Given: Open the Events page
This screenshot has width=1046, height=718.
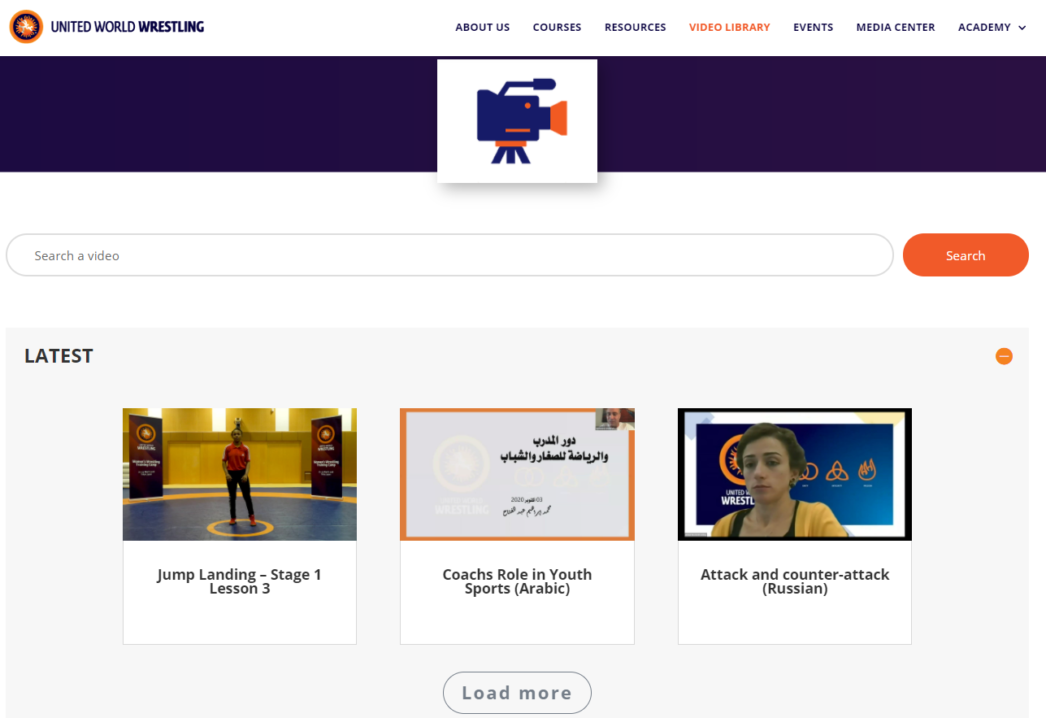Looking at the screenshot, I should 813,27.
